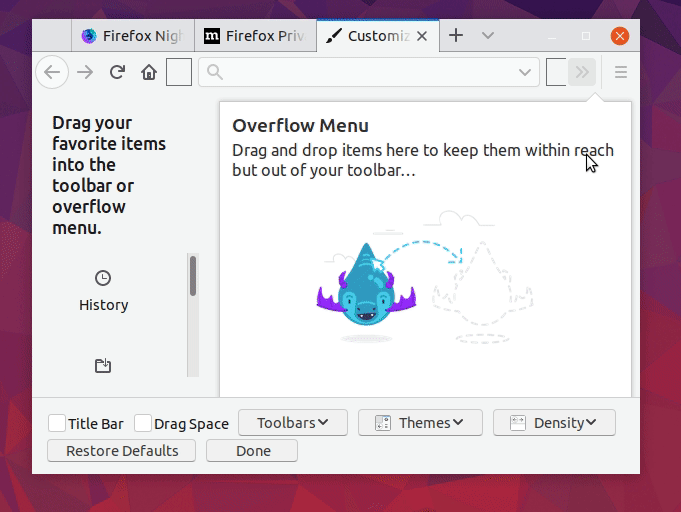681x512 pixels.
Task: Click the Restore Defaults button
Action: tap(122, 451)
